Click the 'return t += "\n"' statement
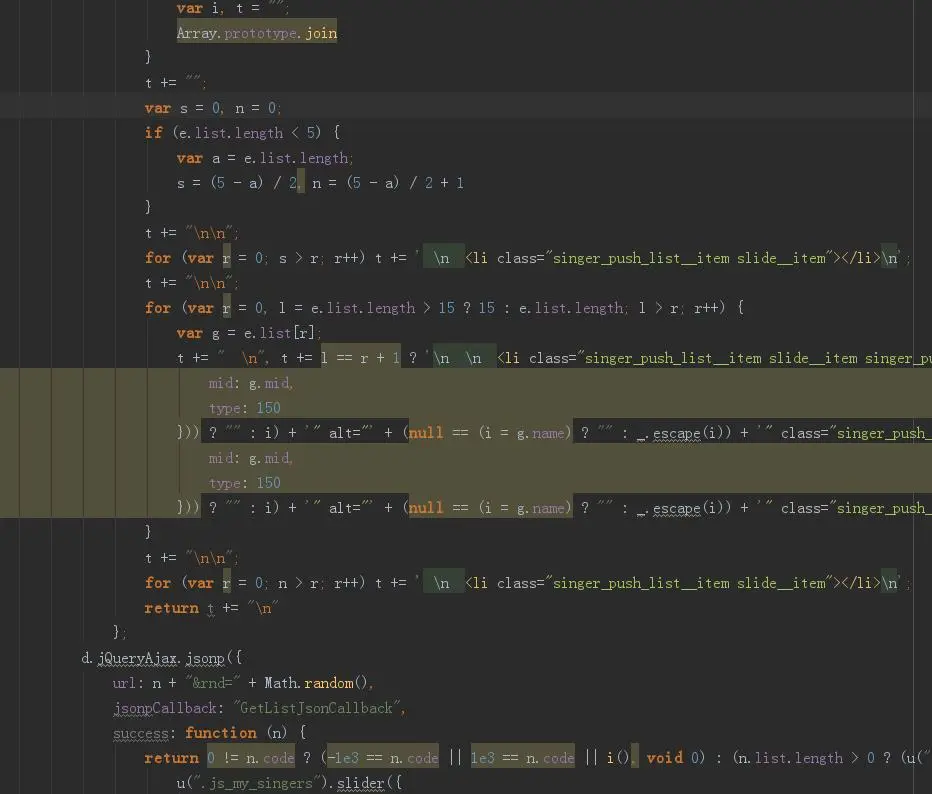Screen dimensions: 932x794 [210, 609]
